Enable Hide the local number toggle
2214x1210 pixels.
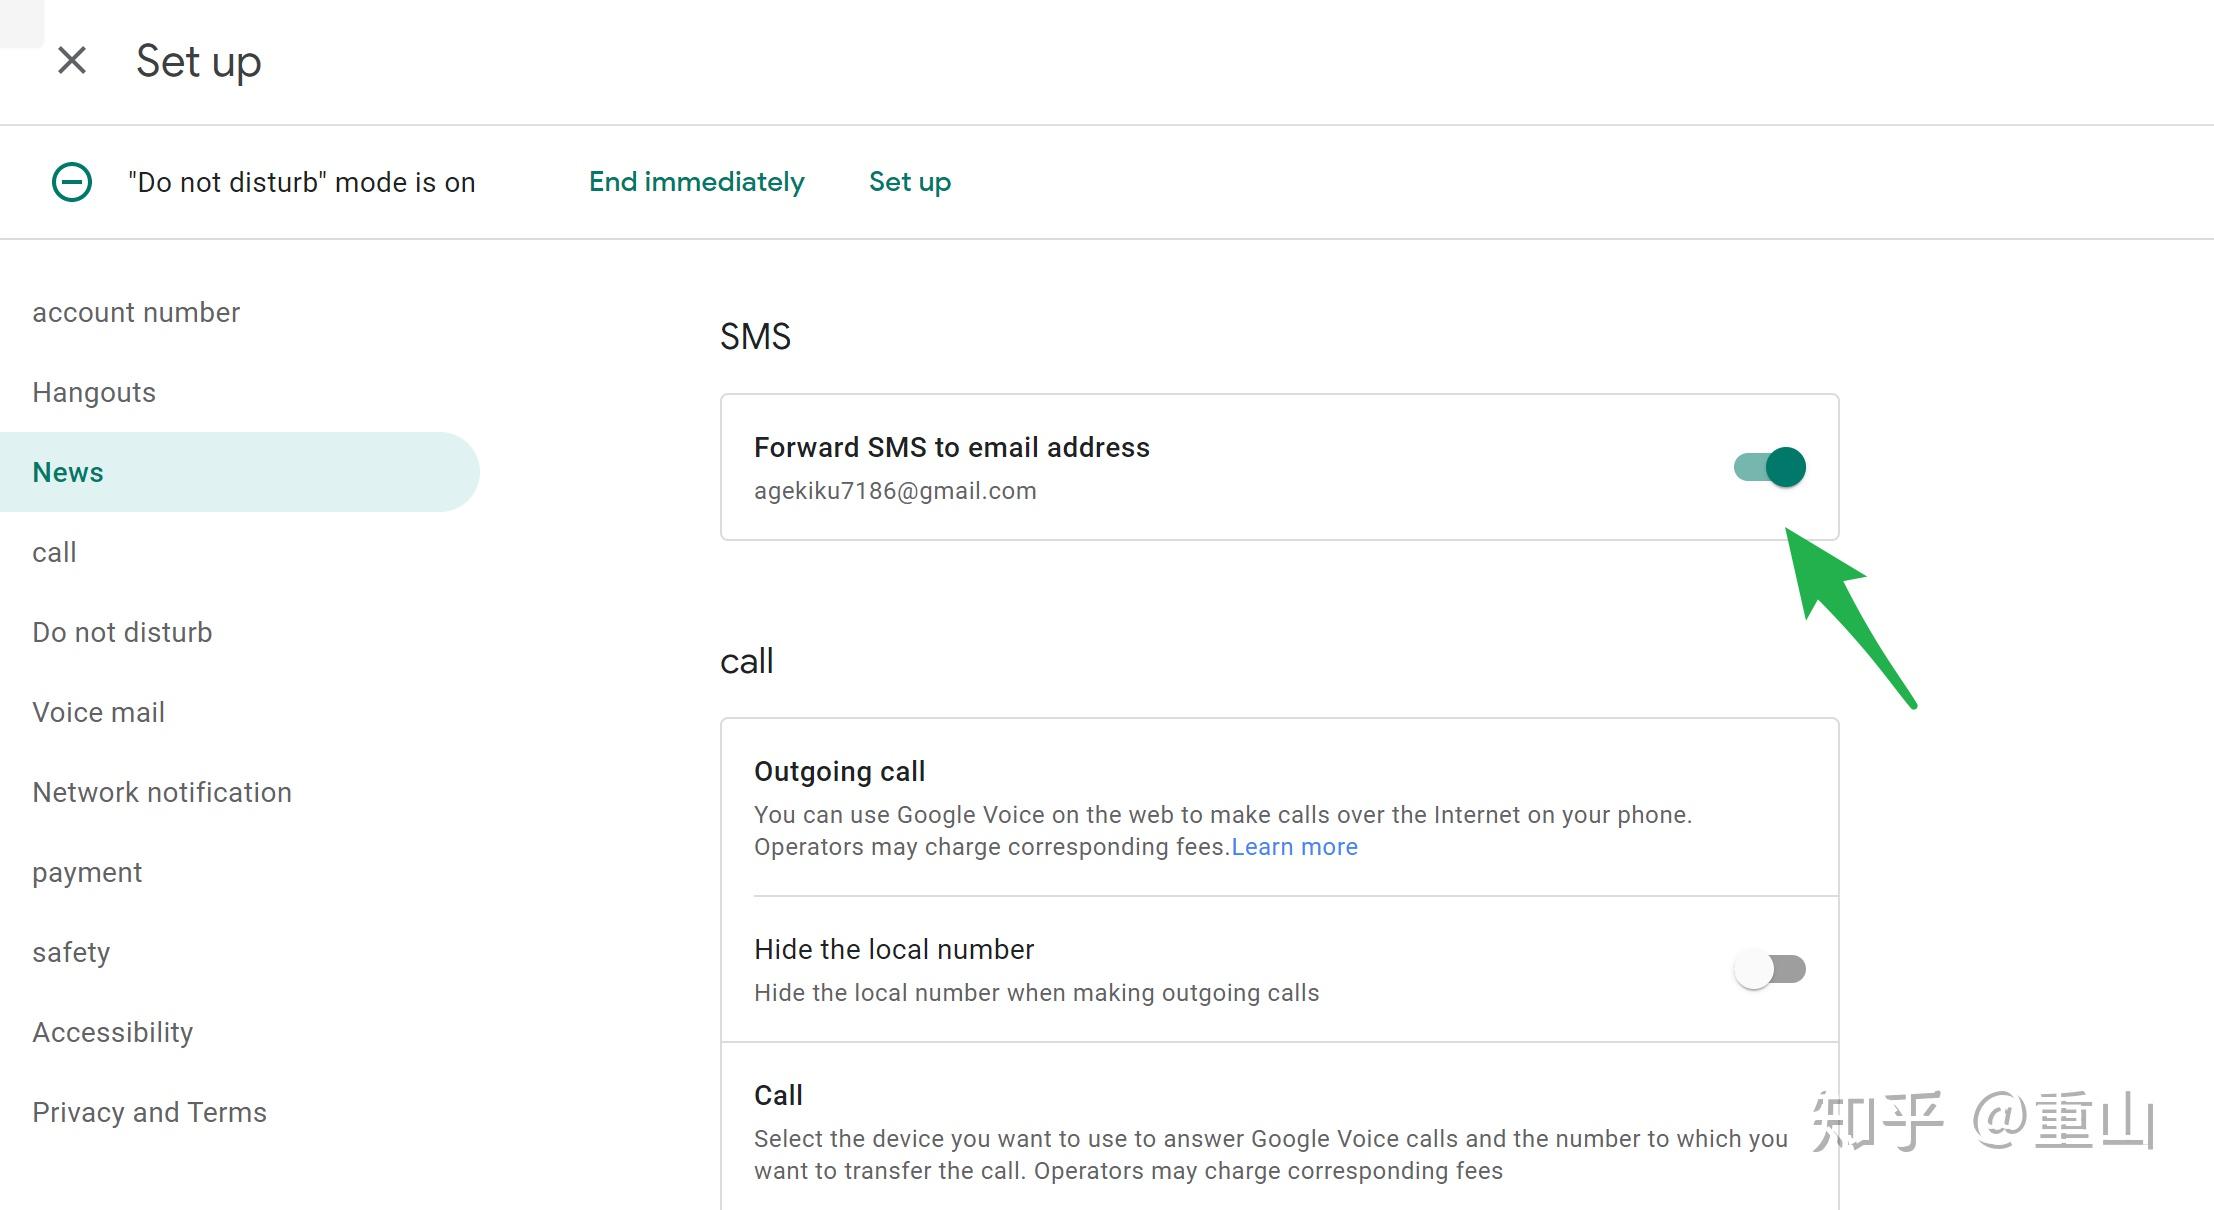tap(1769, 969)
